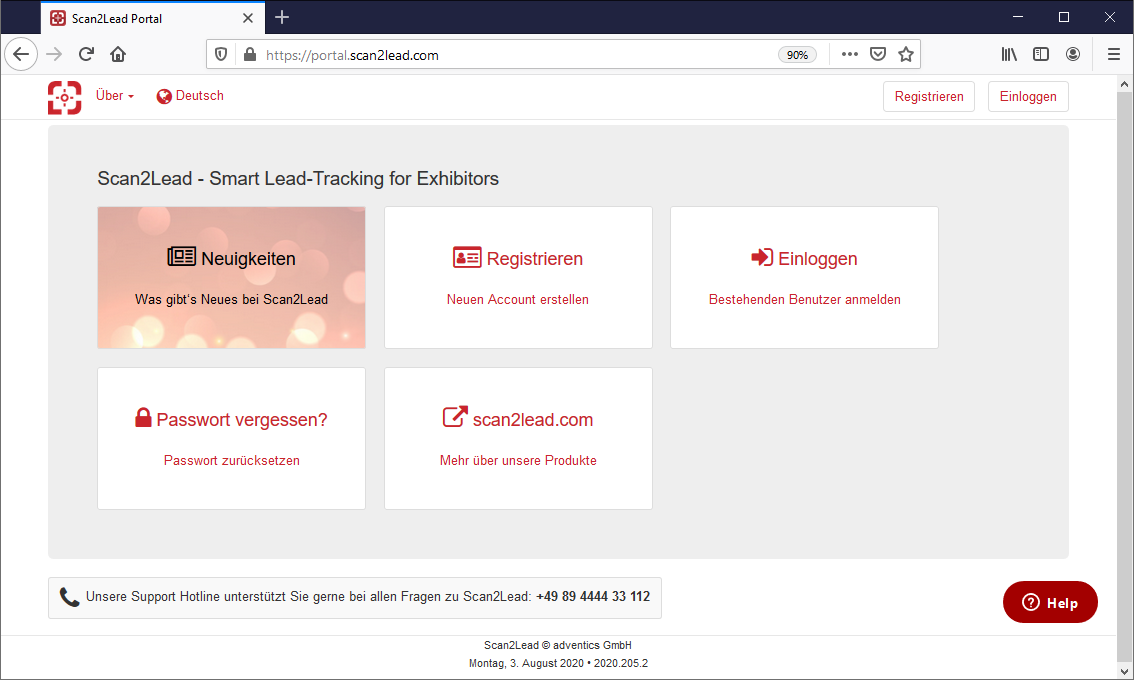Reset the 90% zoom level indicator
1134x680 pixels.
click(797, 55)
